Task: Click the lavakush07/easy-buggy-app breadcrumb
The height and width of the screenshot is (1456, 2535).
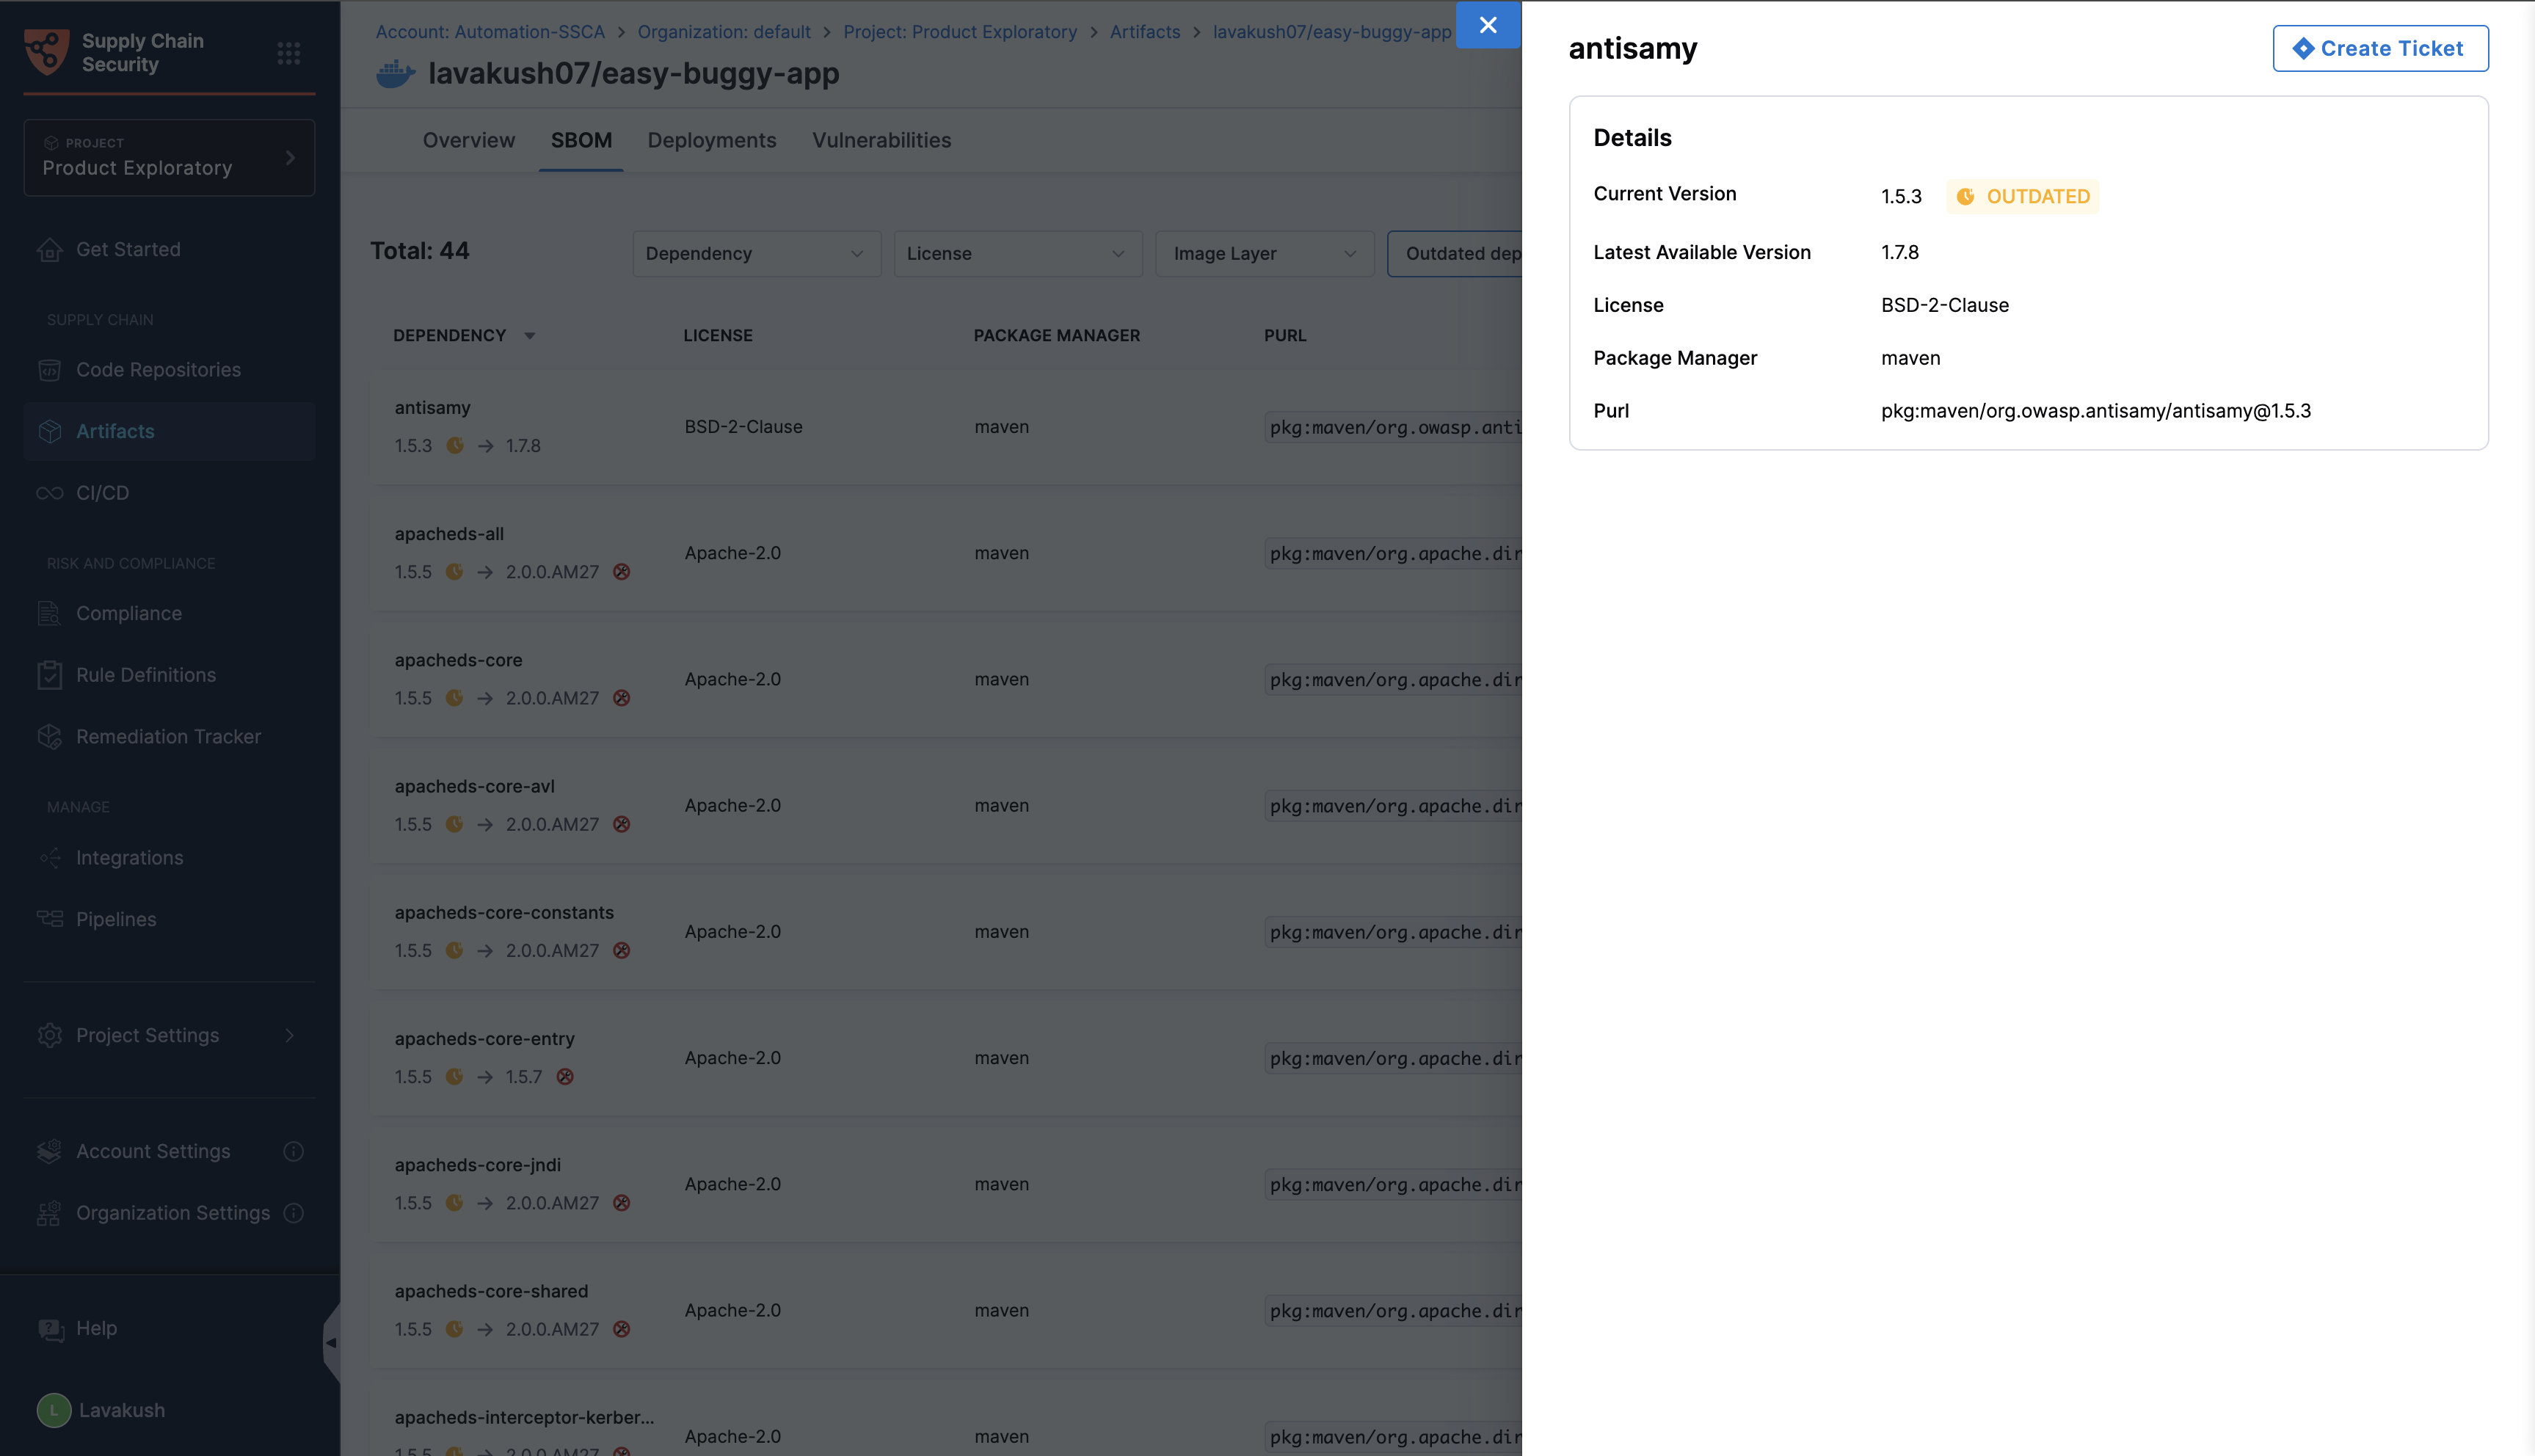Action: [1332, 32]
